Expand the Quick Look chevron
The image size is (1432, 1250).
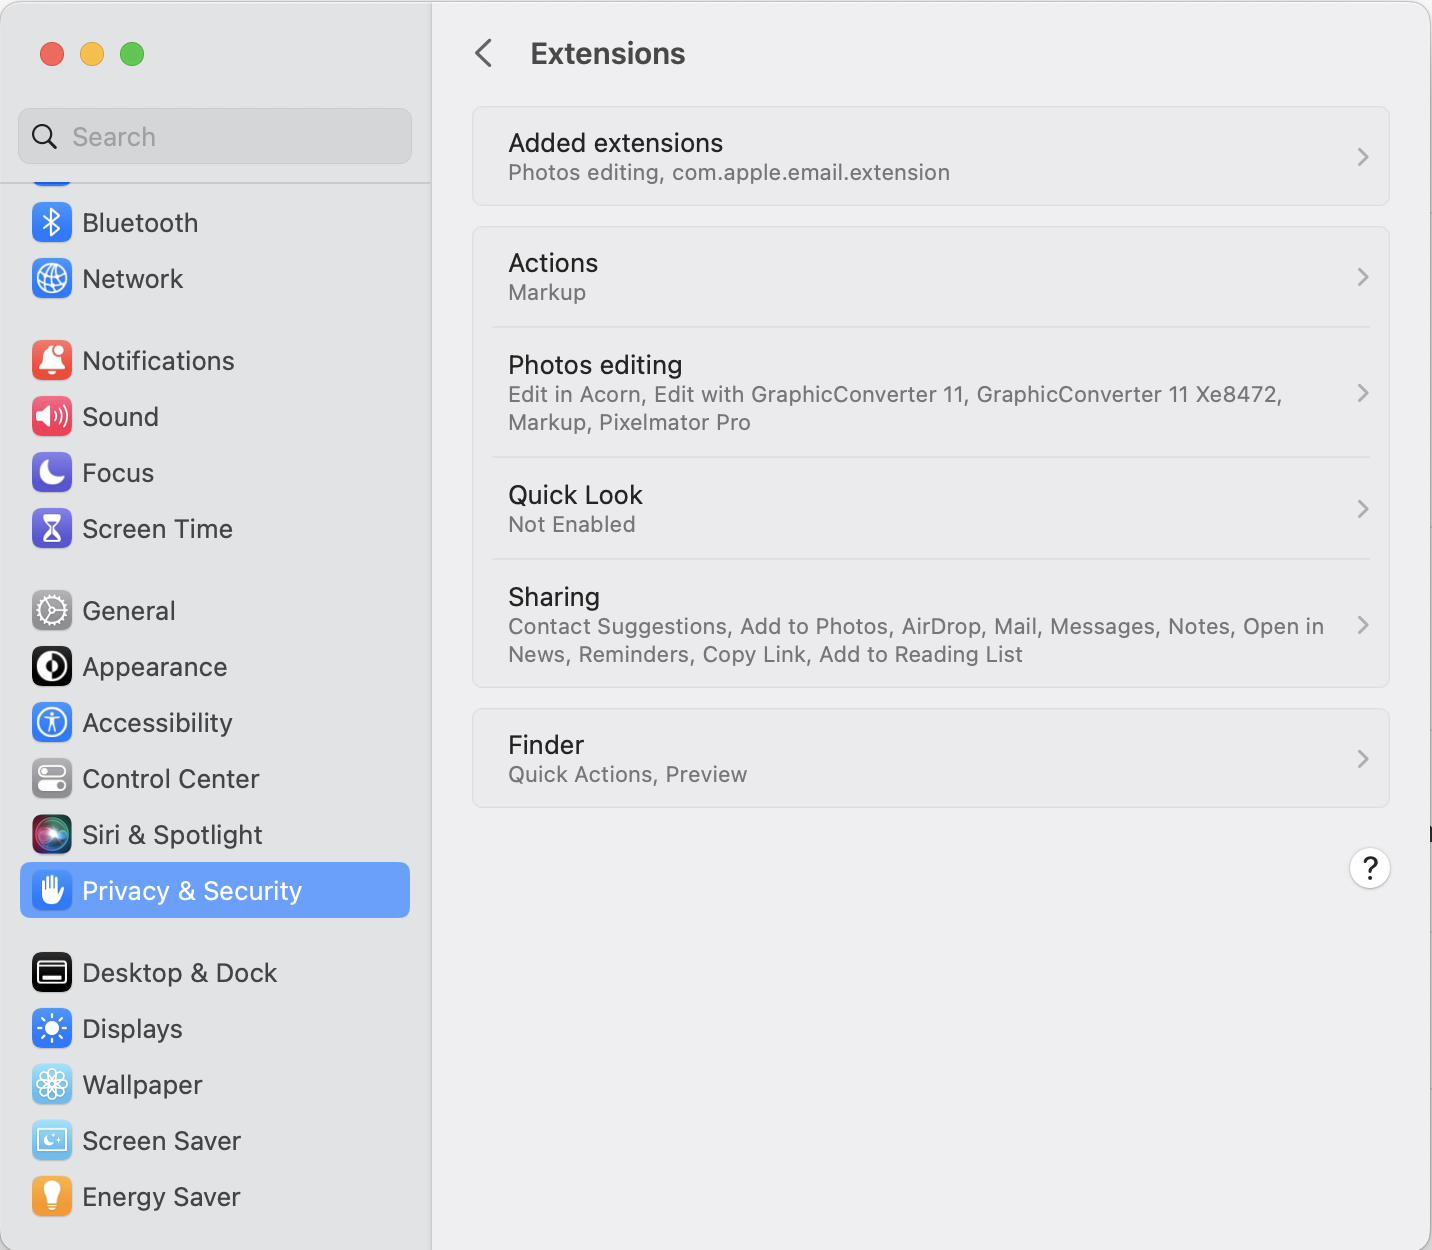pos(1362,509)
